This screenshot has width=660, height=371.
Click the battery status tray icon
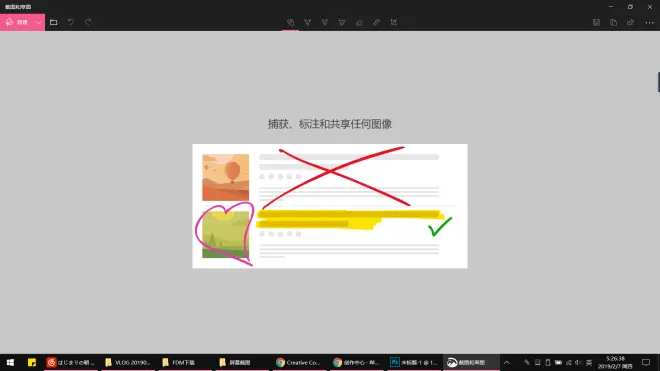coord(558,363)
